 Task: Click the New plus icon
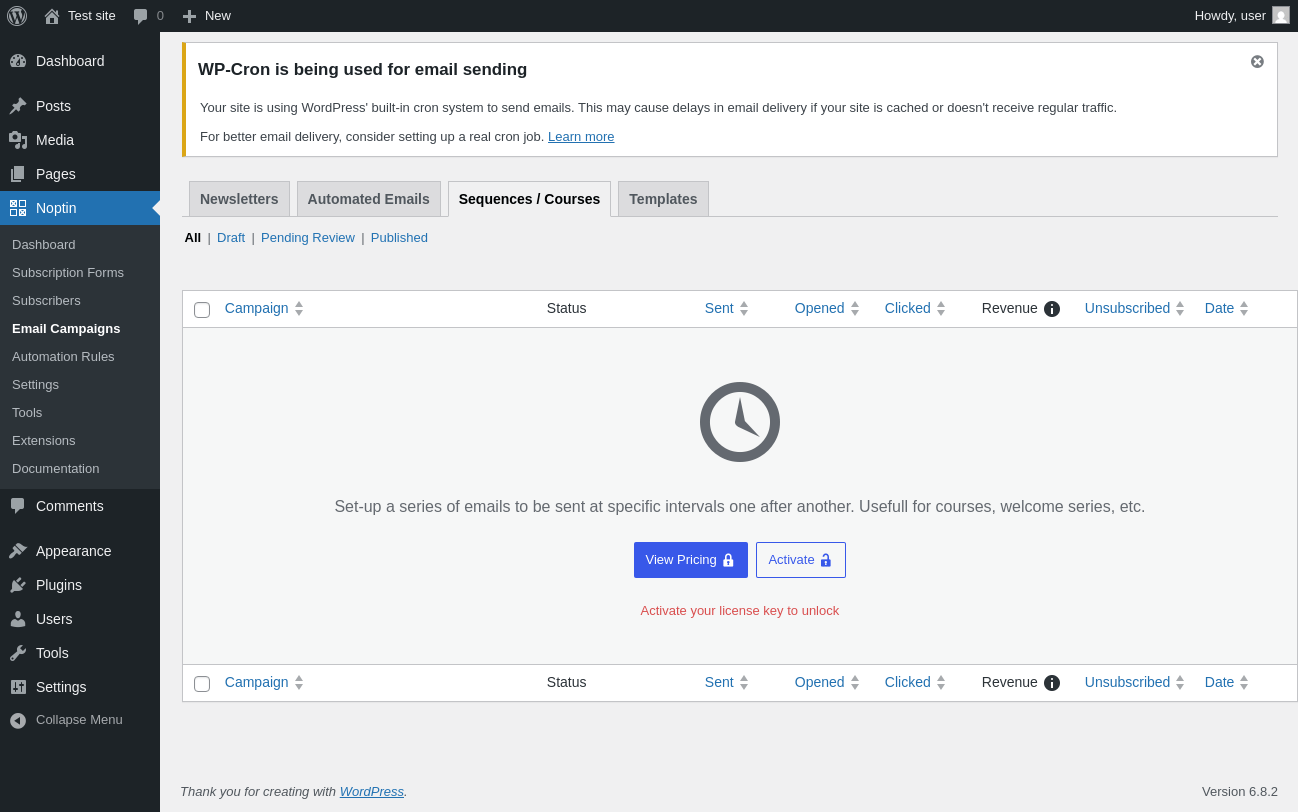pyautogui.click(x=189, y=16)
